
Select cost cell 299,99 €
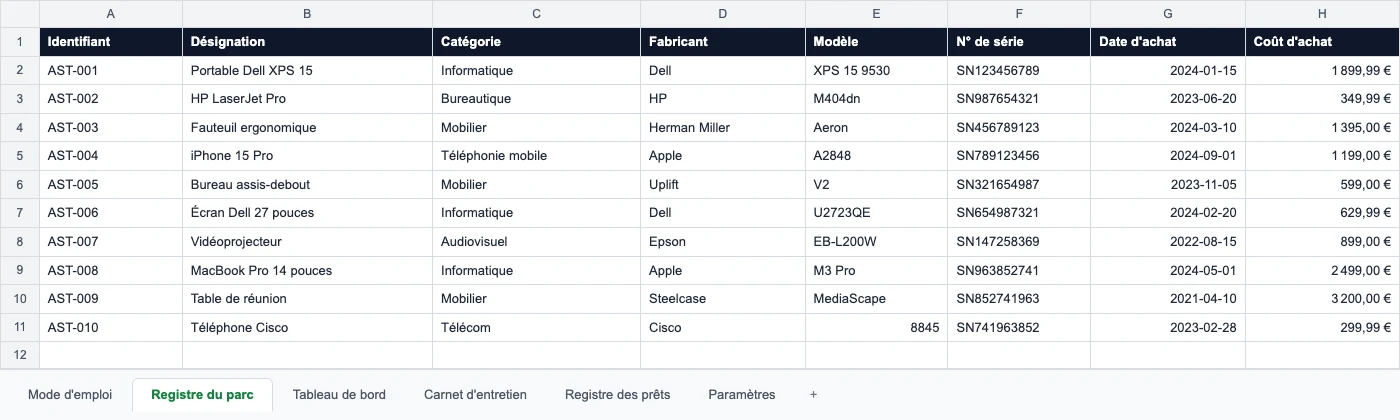1323,327
